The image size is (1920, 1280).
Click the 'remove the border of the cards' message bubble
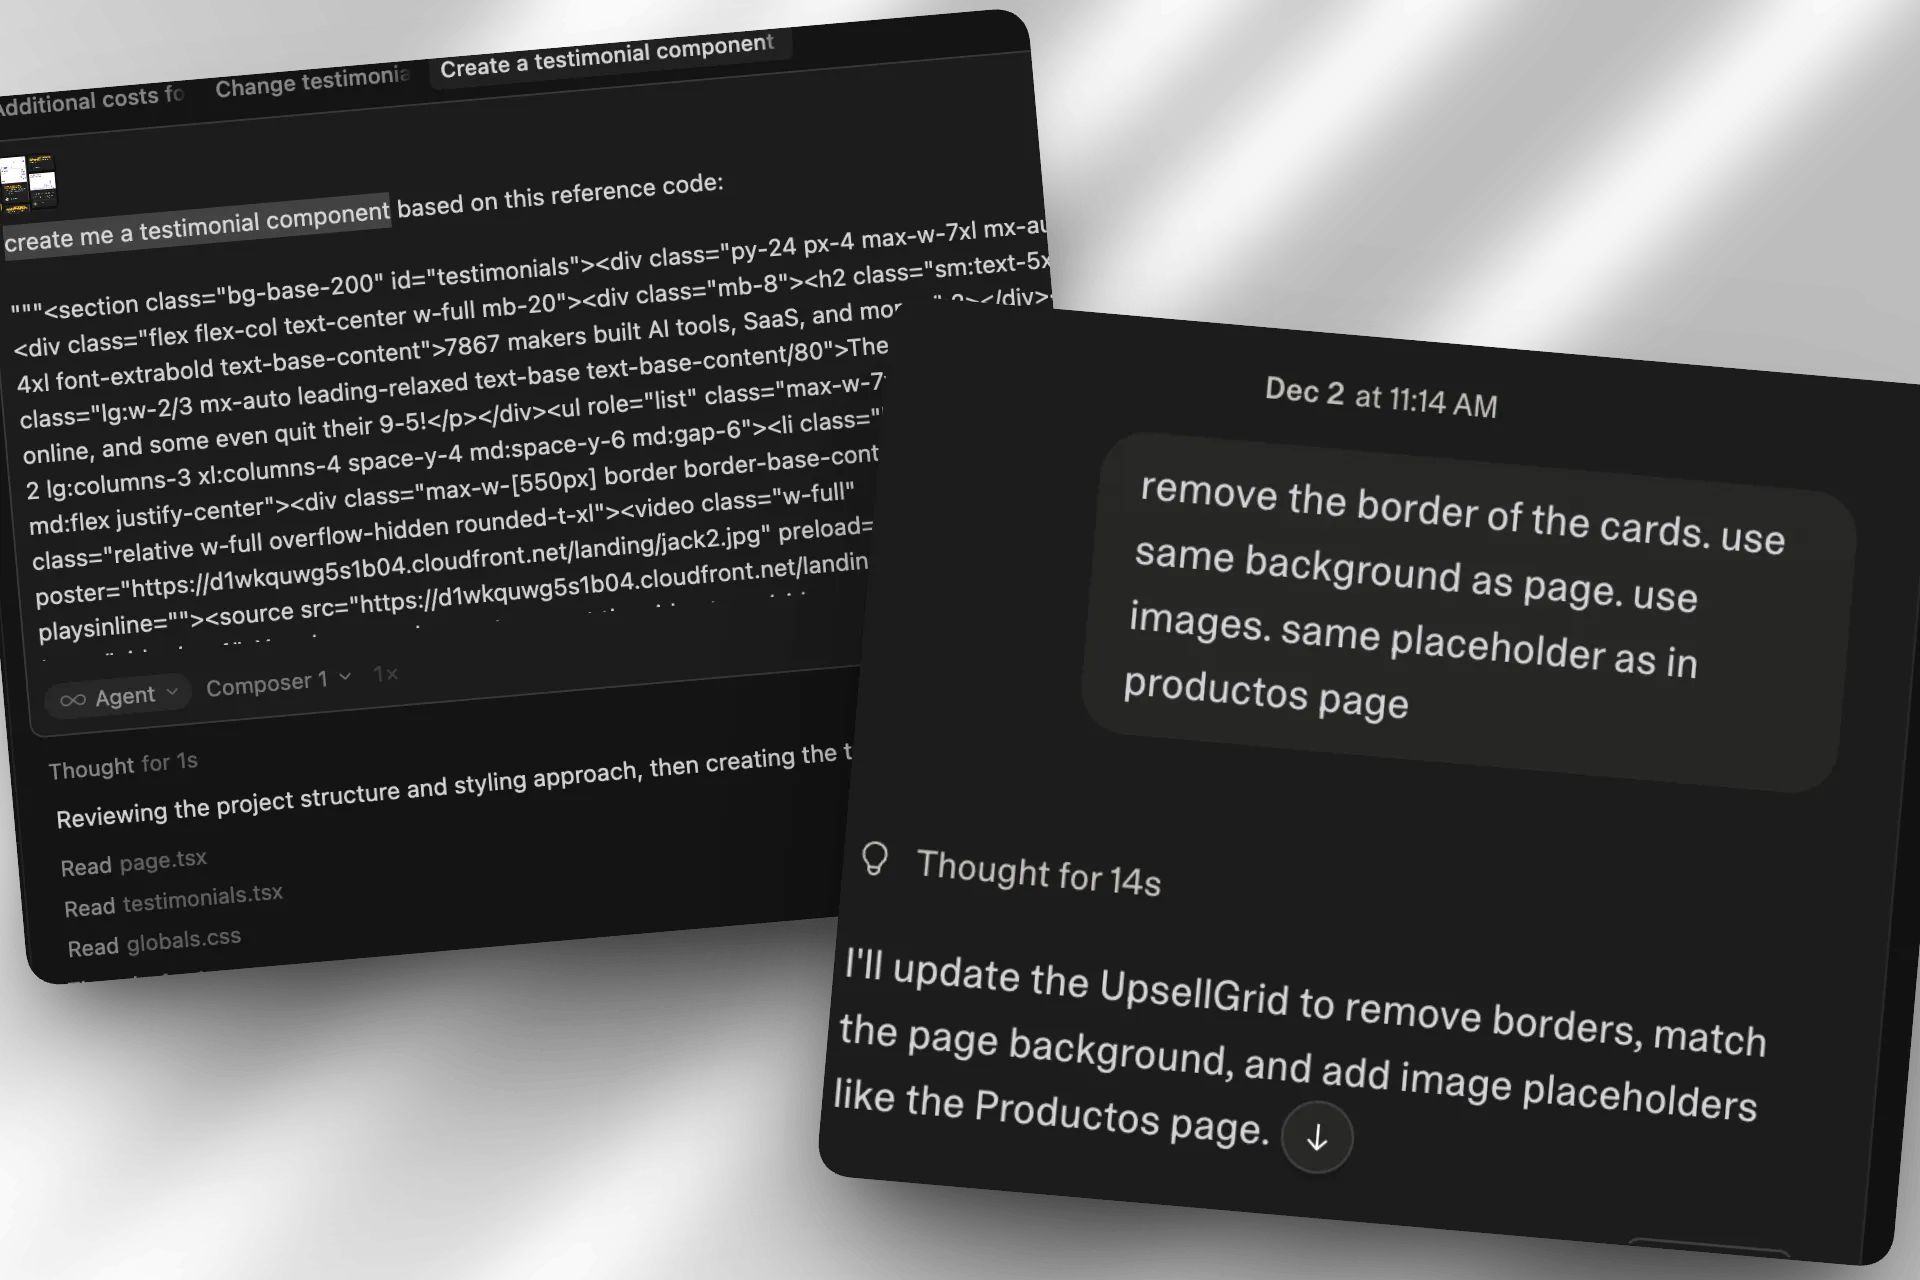click(x=1467, y=610)
